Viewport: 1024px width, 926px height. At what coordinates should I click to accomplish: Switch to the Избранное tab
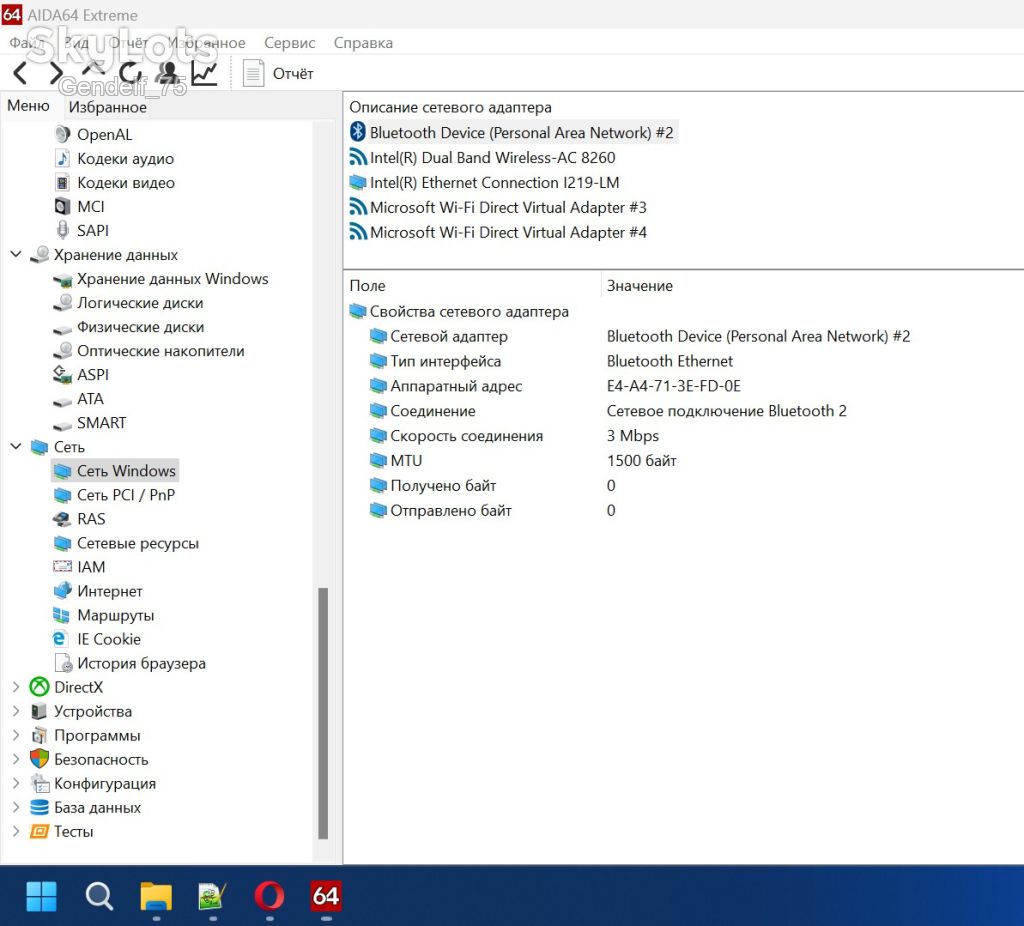pyautogui.click(x=108, y=107)
